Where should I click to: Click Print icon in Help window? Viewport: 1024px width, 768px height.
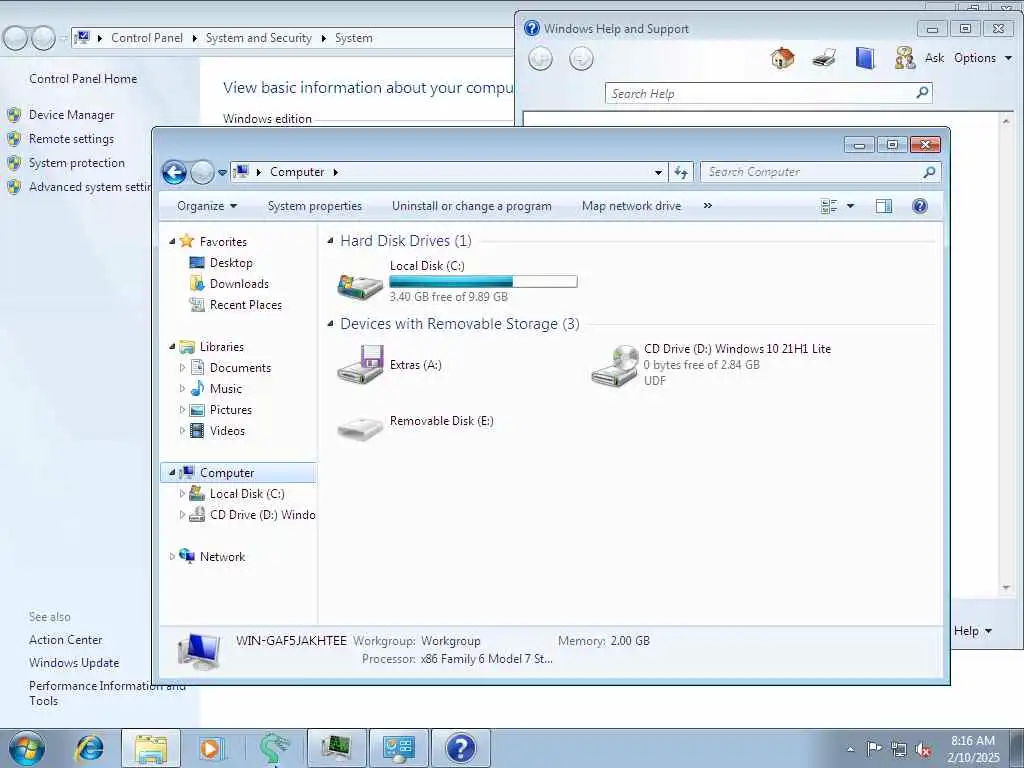(824, 59)
